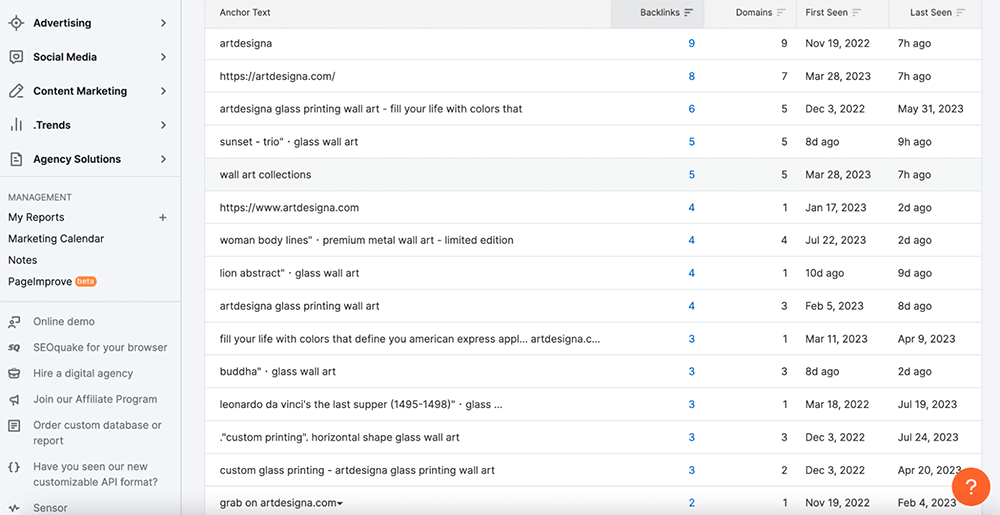The height and width of the screenshot is (515, 1000).
Task: Click Last Seen date May 31, 2023
Action: click(930, 109)
